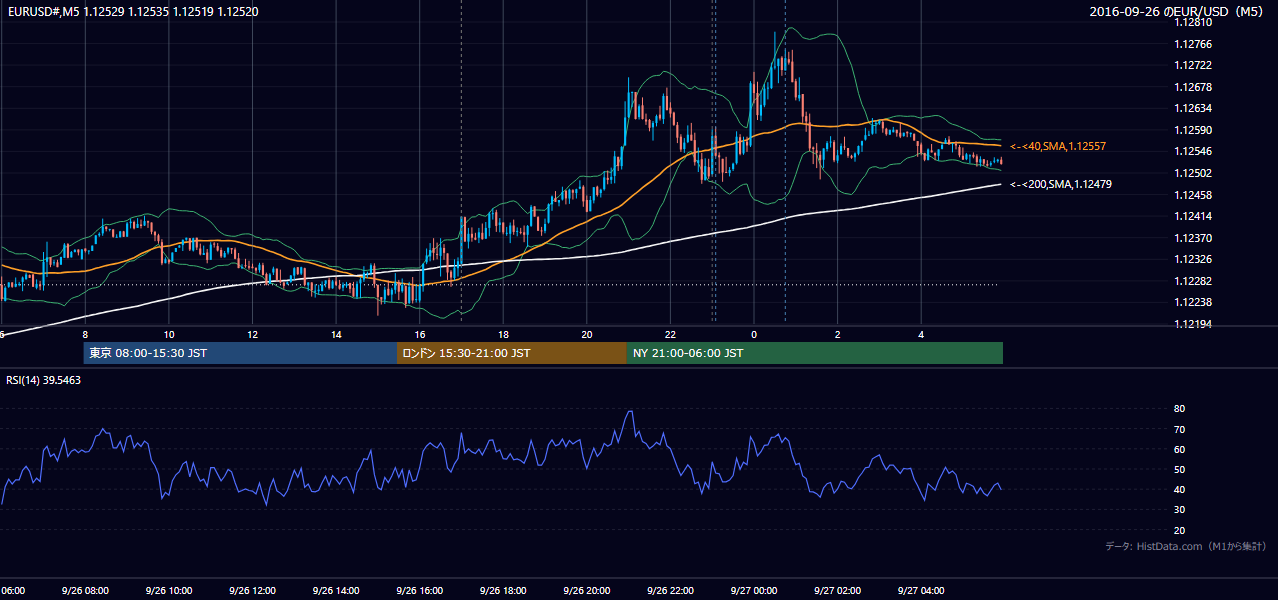The width and height of the screenshot is (1278, 600).
Task: Select the 9/26 22:00 date label
Action: pyautogui.click(x=670, y=591)
